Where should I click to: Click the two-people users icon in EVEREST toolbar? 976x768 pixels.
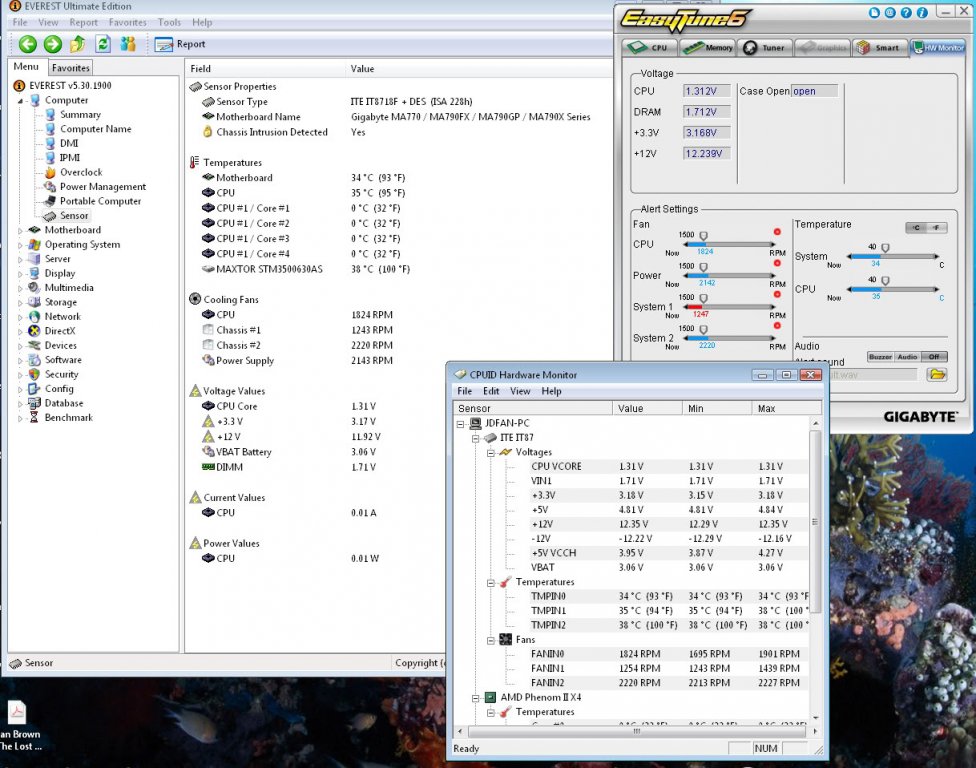pos(128,44)
